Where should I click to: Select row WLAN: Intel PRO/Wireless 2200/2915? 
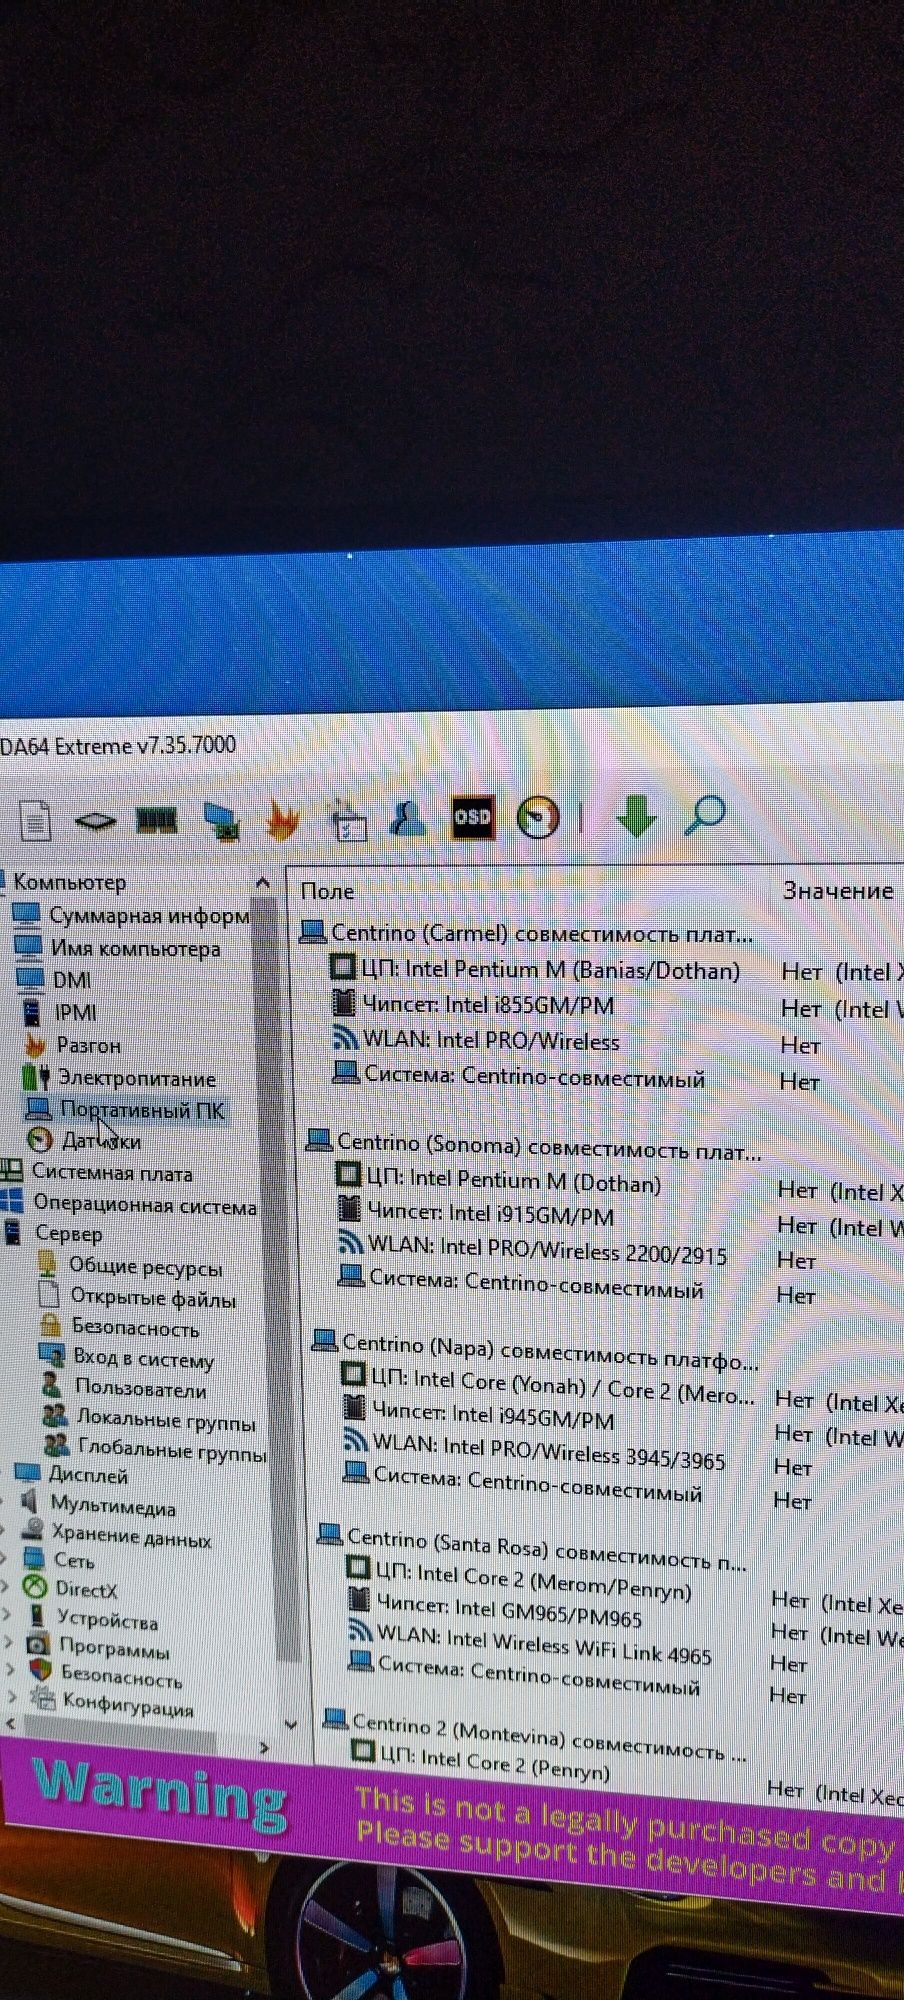click(x=533, y=1249)
